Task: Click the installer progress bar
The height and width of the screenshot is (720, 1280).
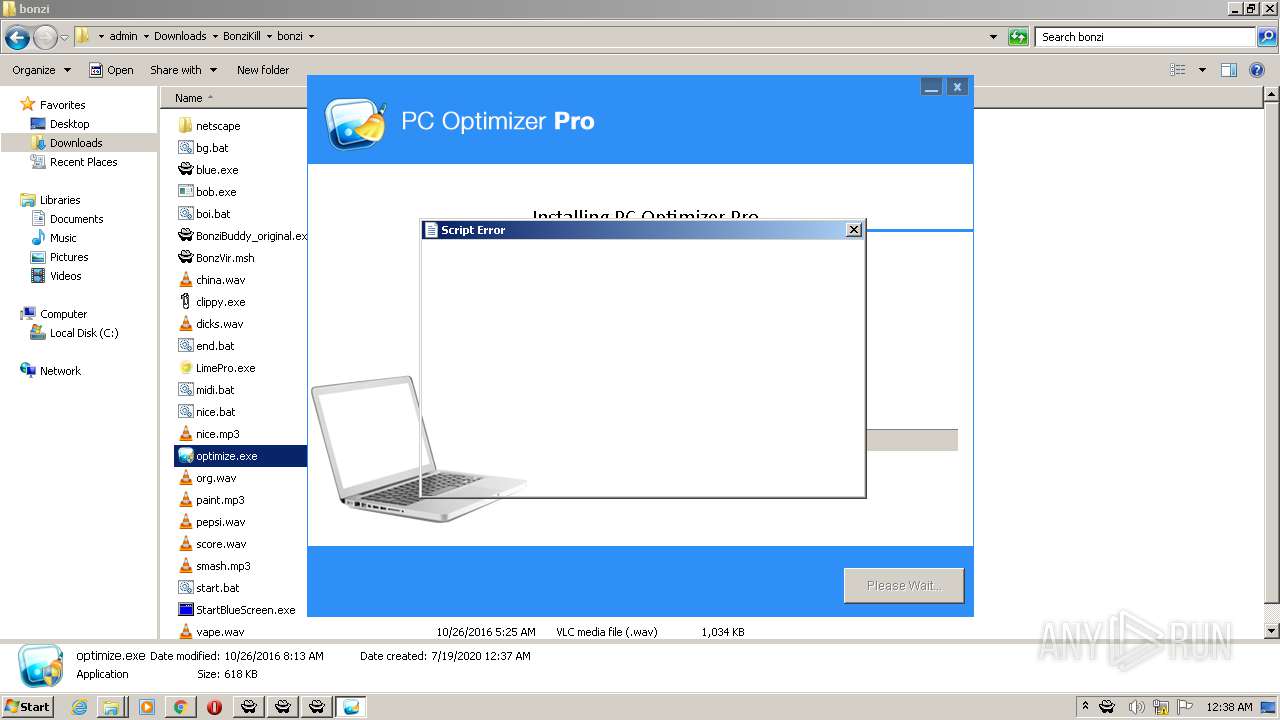Action: click(x=912, y=440)
